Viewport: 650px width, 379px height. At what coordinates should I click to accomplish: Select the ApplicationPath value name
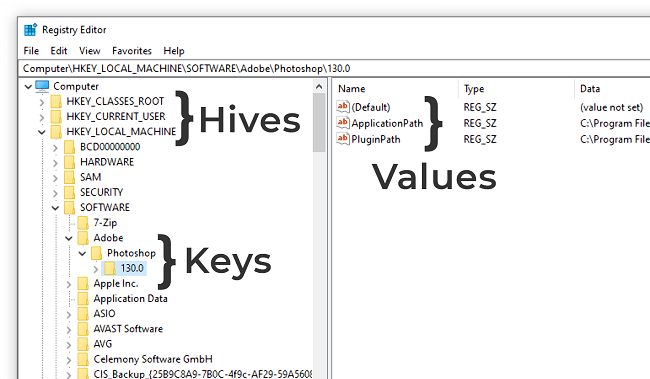387,123
